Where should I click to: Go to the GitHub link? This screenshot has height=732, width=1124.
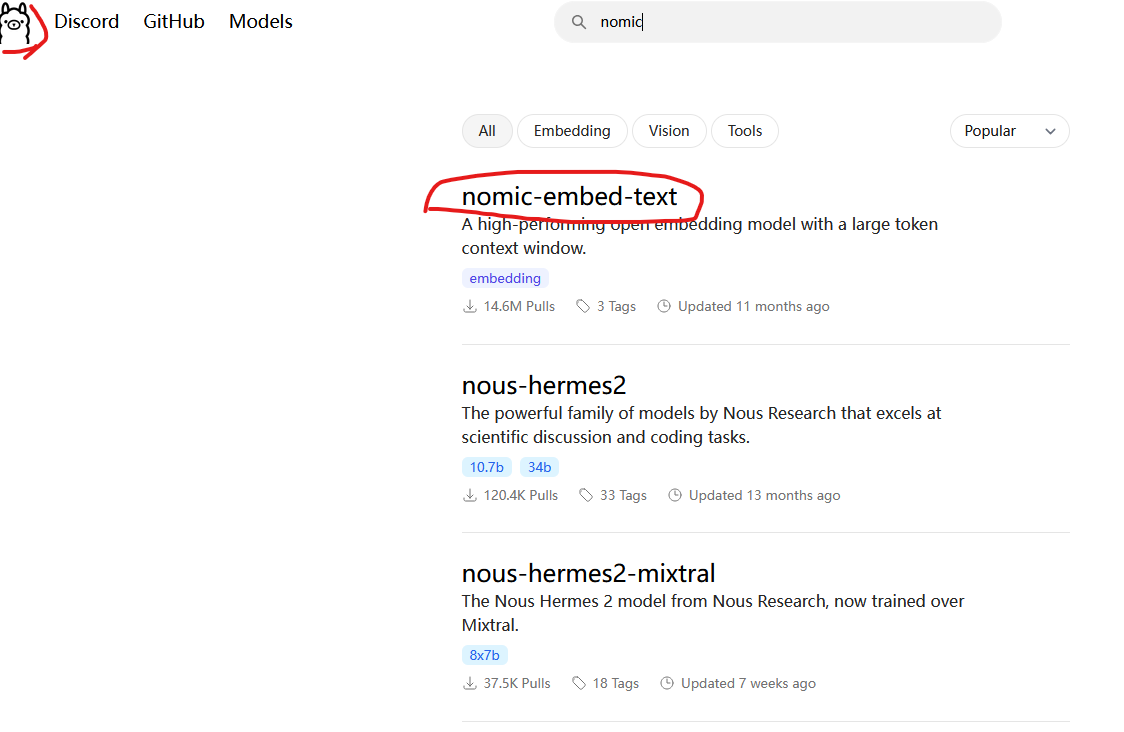click(x=174, y=21)
